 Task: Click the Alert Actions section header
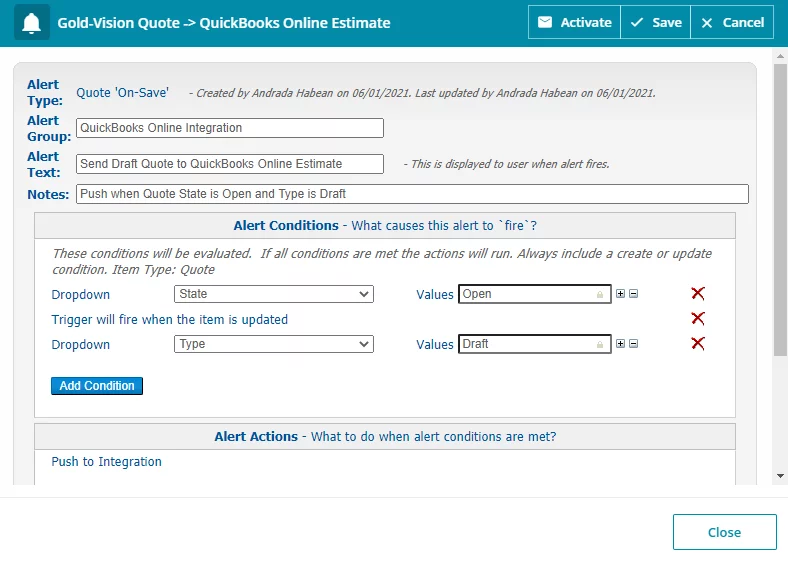pos(385,436)
